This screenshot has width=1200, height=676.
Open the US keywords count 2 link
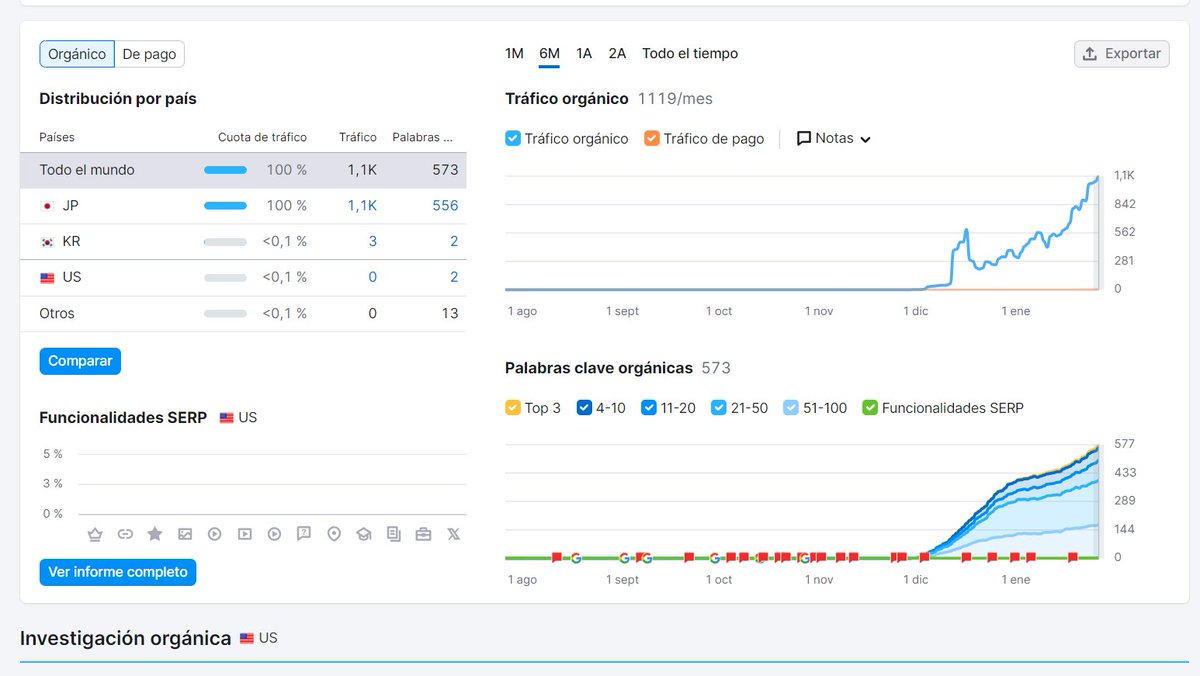coord(454,278)
